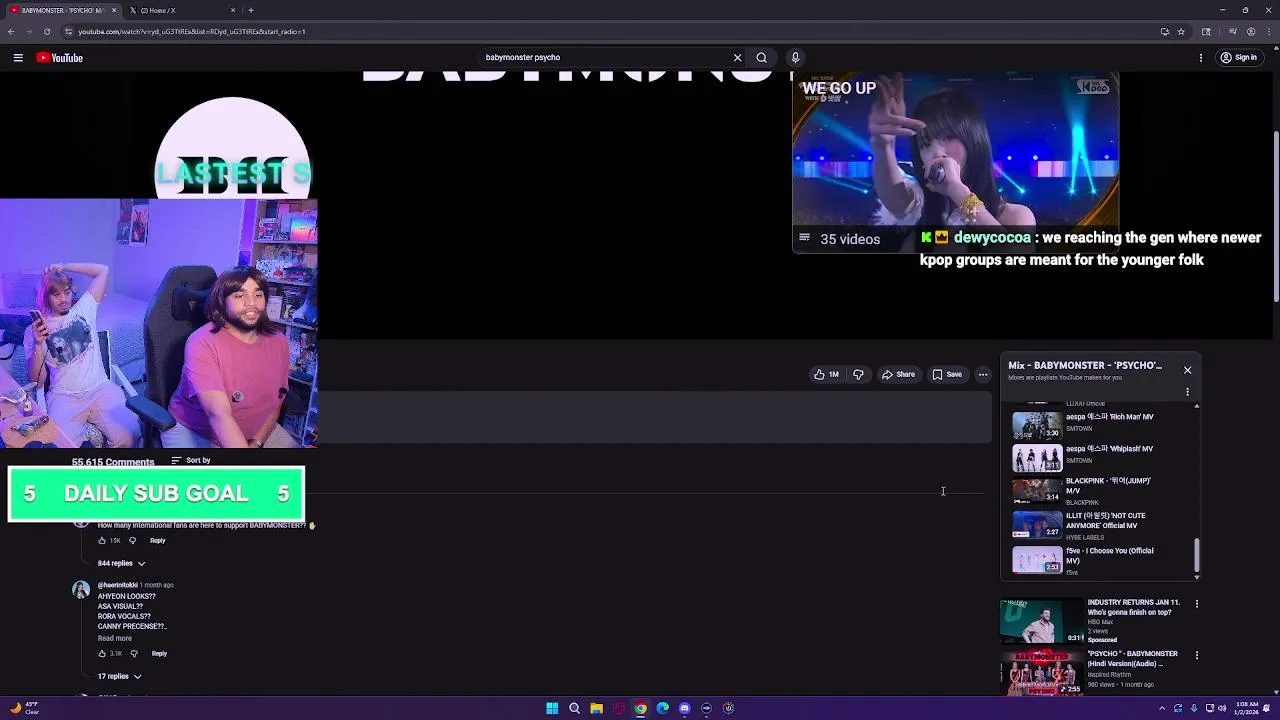
Task: Open the YouTube guide hamburger menu
Action: pos(18,58)
